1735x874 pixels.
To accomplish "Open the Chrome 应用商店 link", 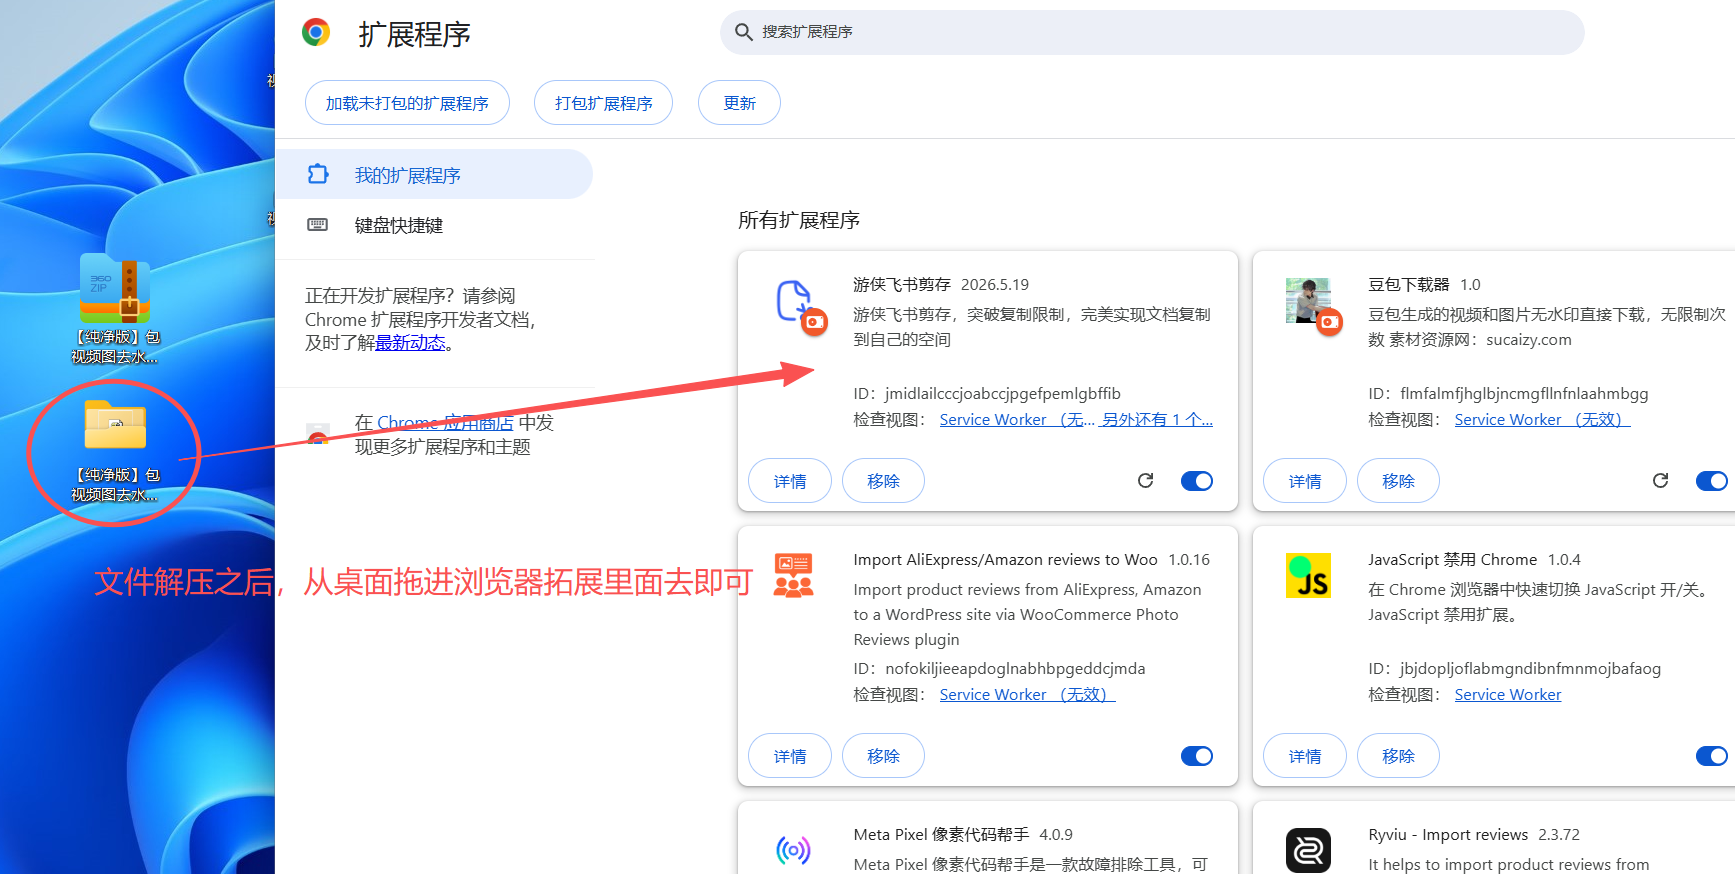I will tap(445, 423).
